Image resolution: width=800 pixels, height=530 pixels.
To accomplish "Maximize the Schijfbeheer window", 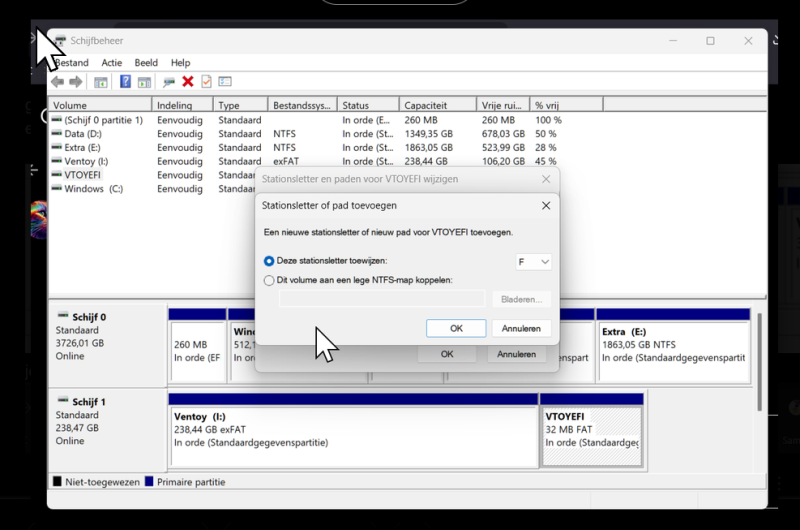I will [710, 41].
